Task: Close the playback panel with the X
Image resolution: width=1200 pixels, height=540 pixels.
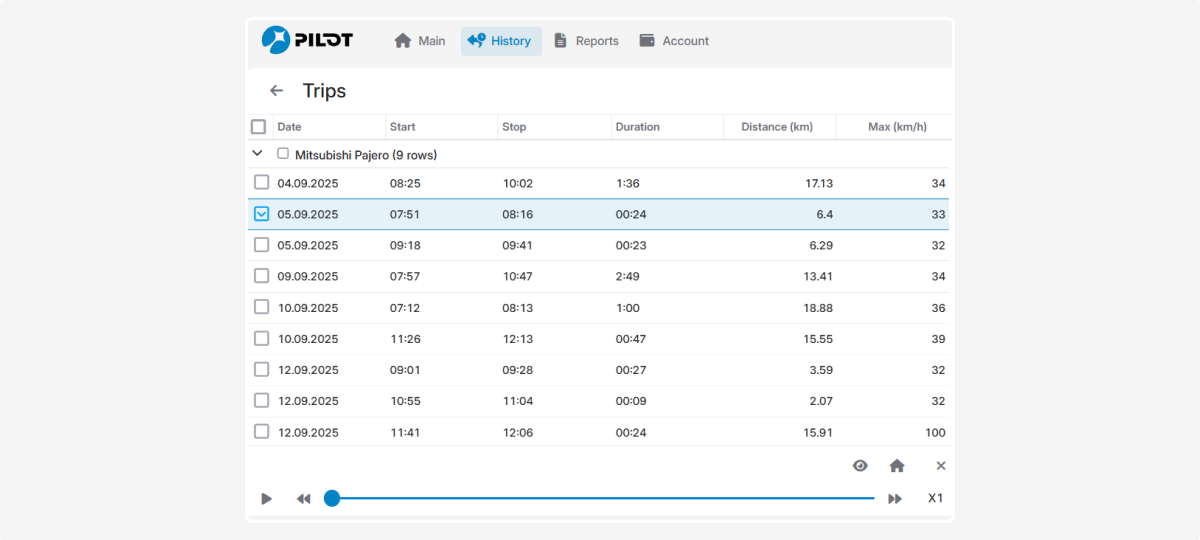Action: (941, 466)
